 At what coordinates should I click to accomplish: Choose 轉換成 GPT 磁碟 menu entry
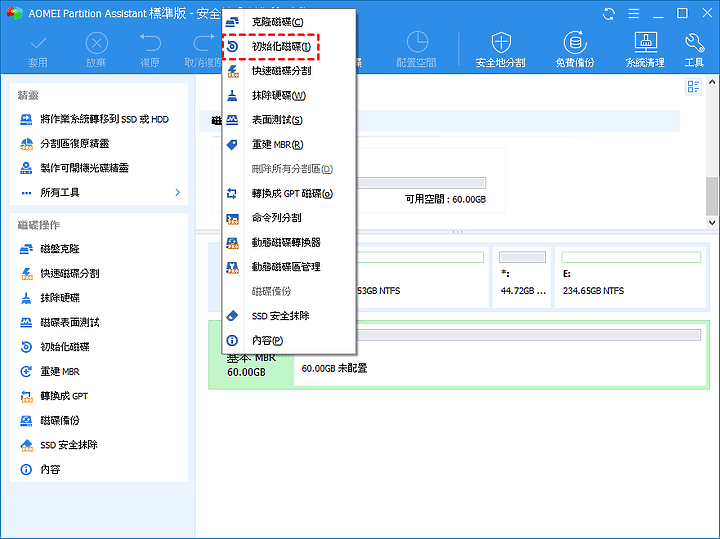coord(289,193)
